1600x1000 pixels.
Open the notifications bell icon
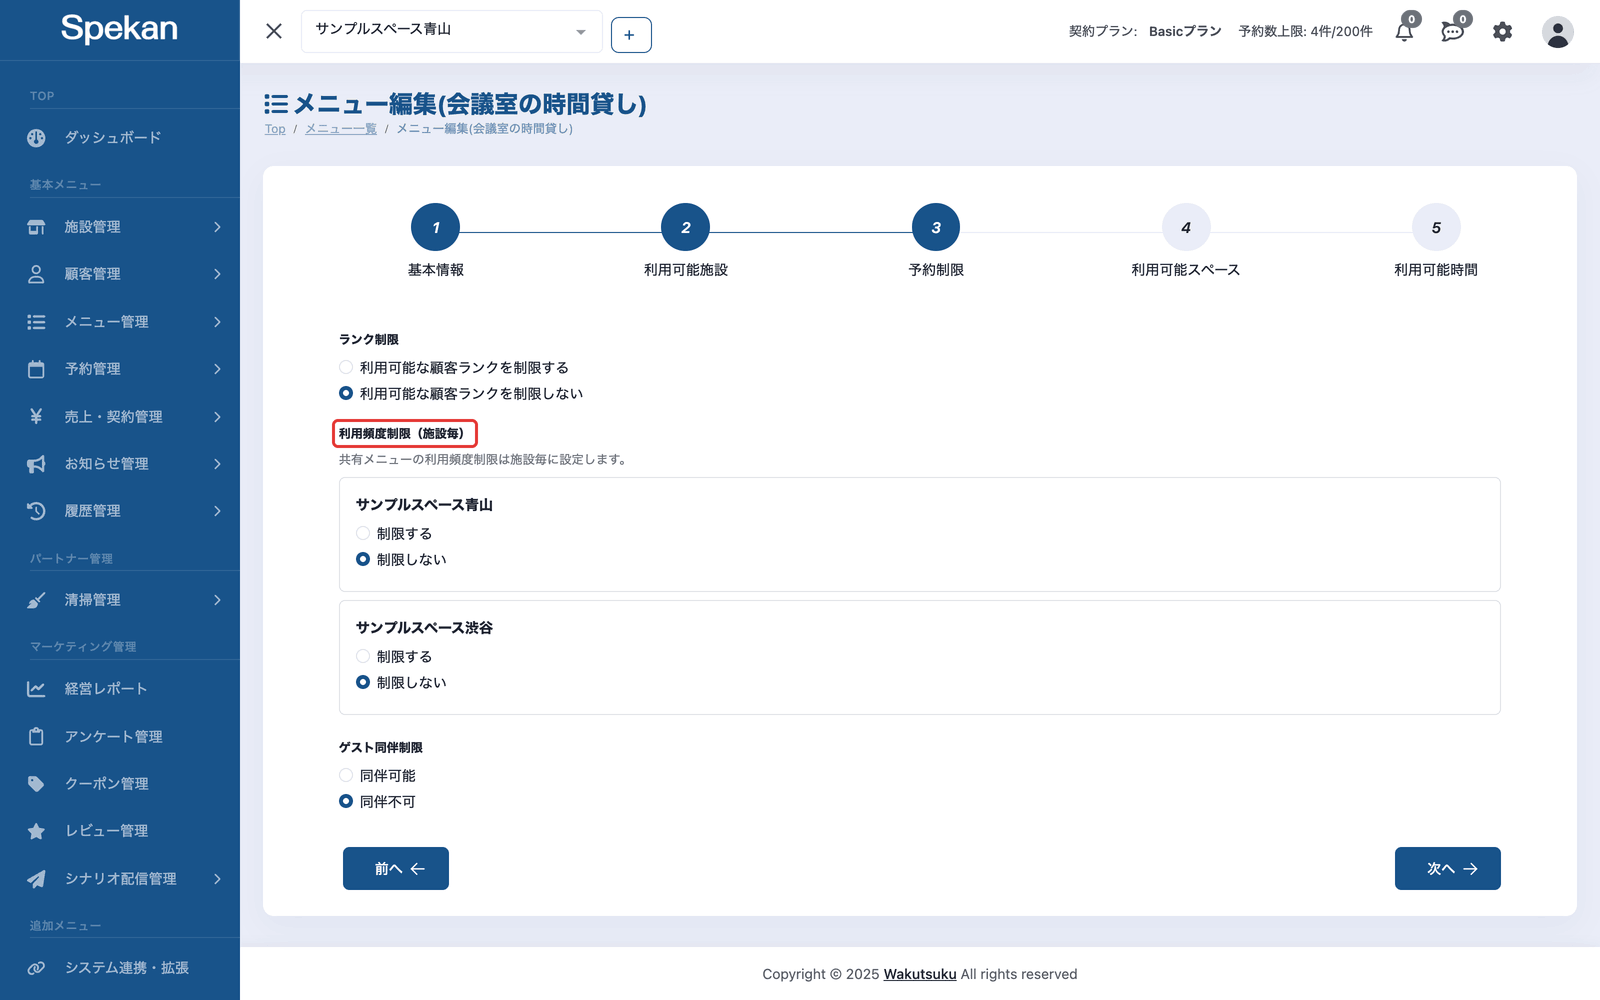coord(1404,32)
